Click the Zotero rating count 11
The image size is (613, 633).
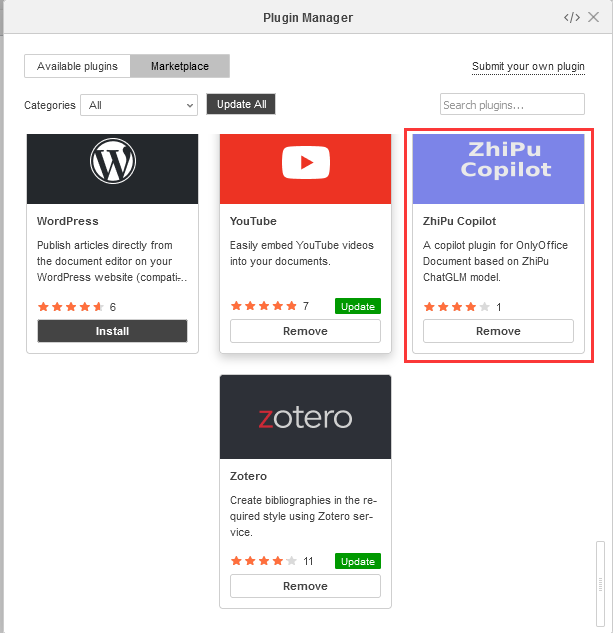coord(308,561)
